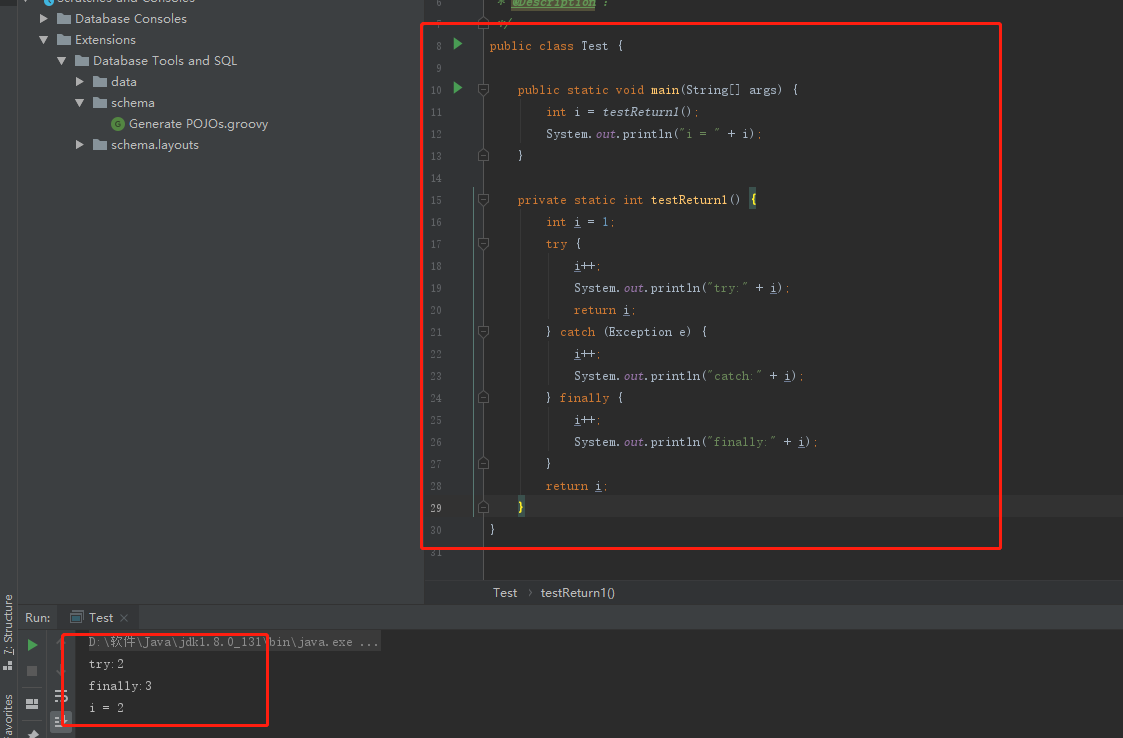Screen dimensions: 1123x738
Task: Click the 'int i = 1;' statement
Action: pos(580,222)
